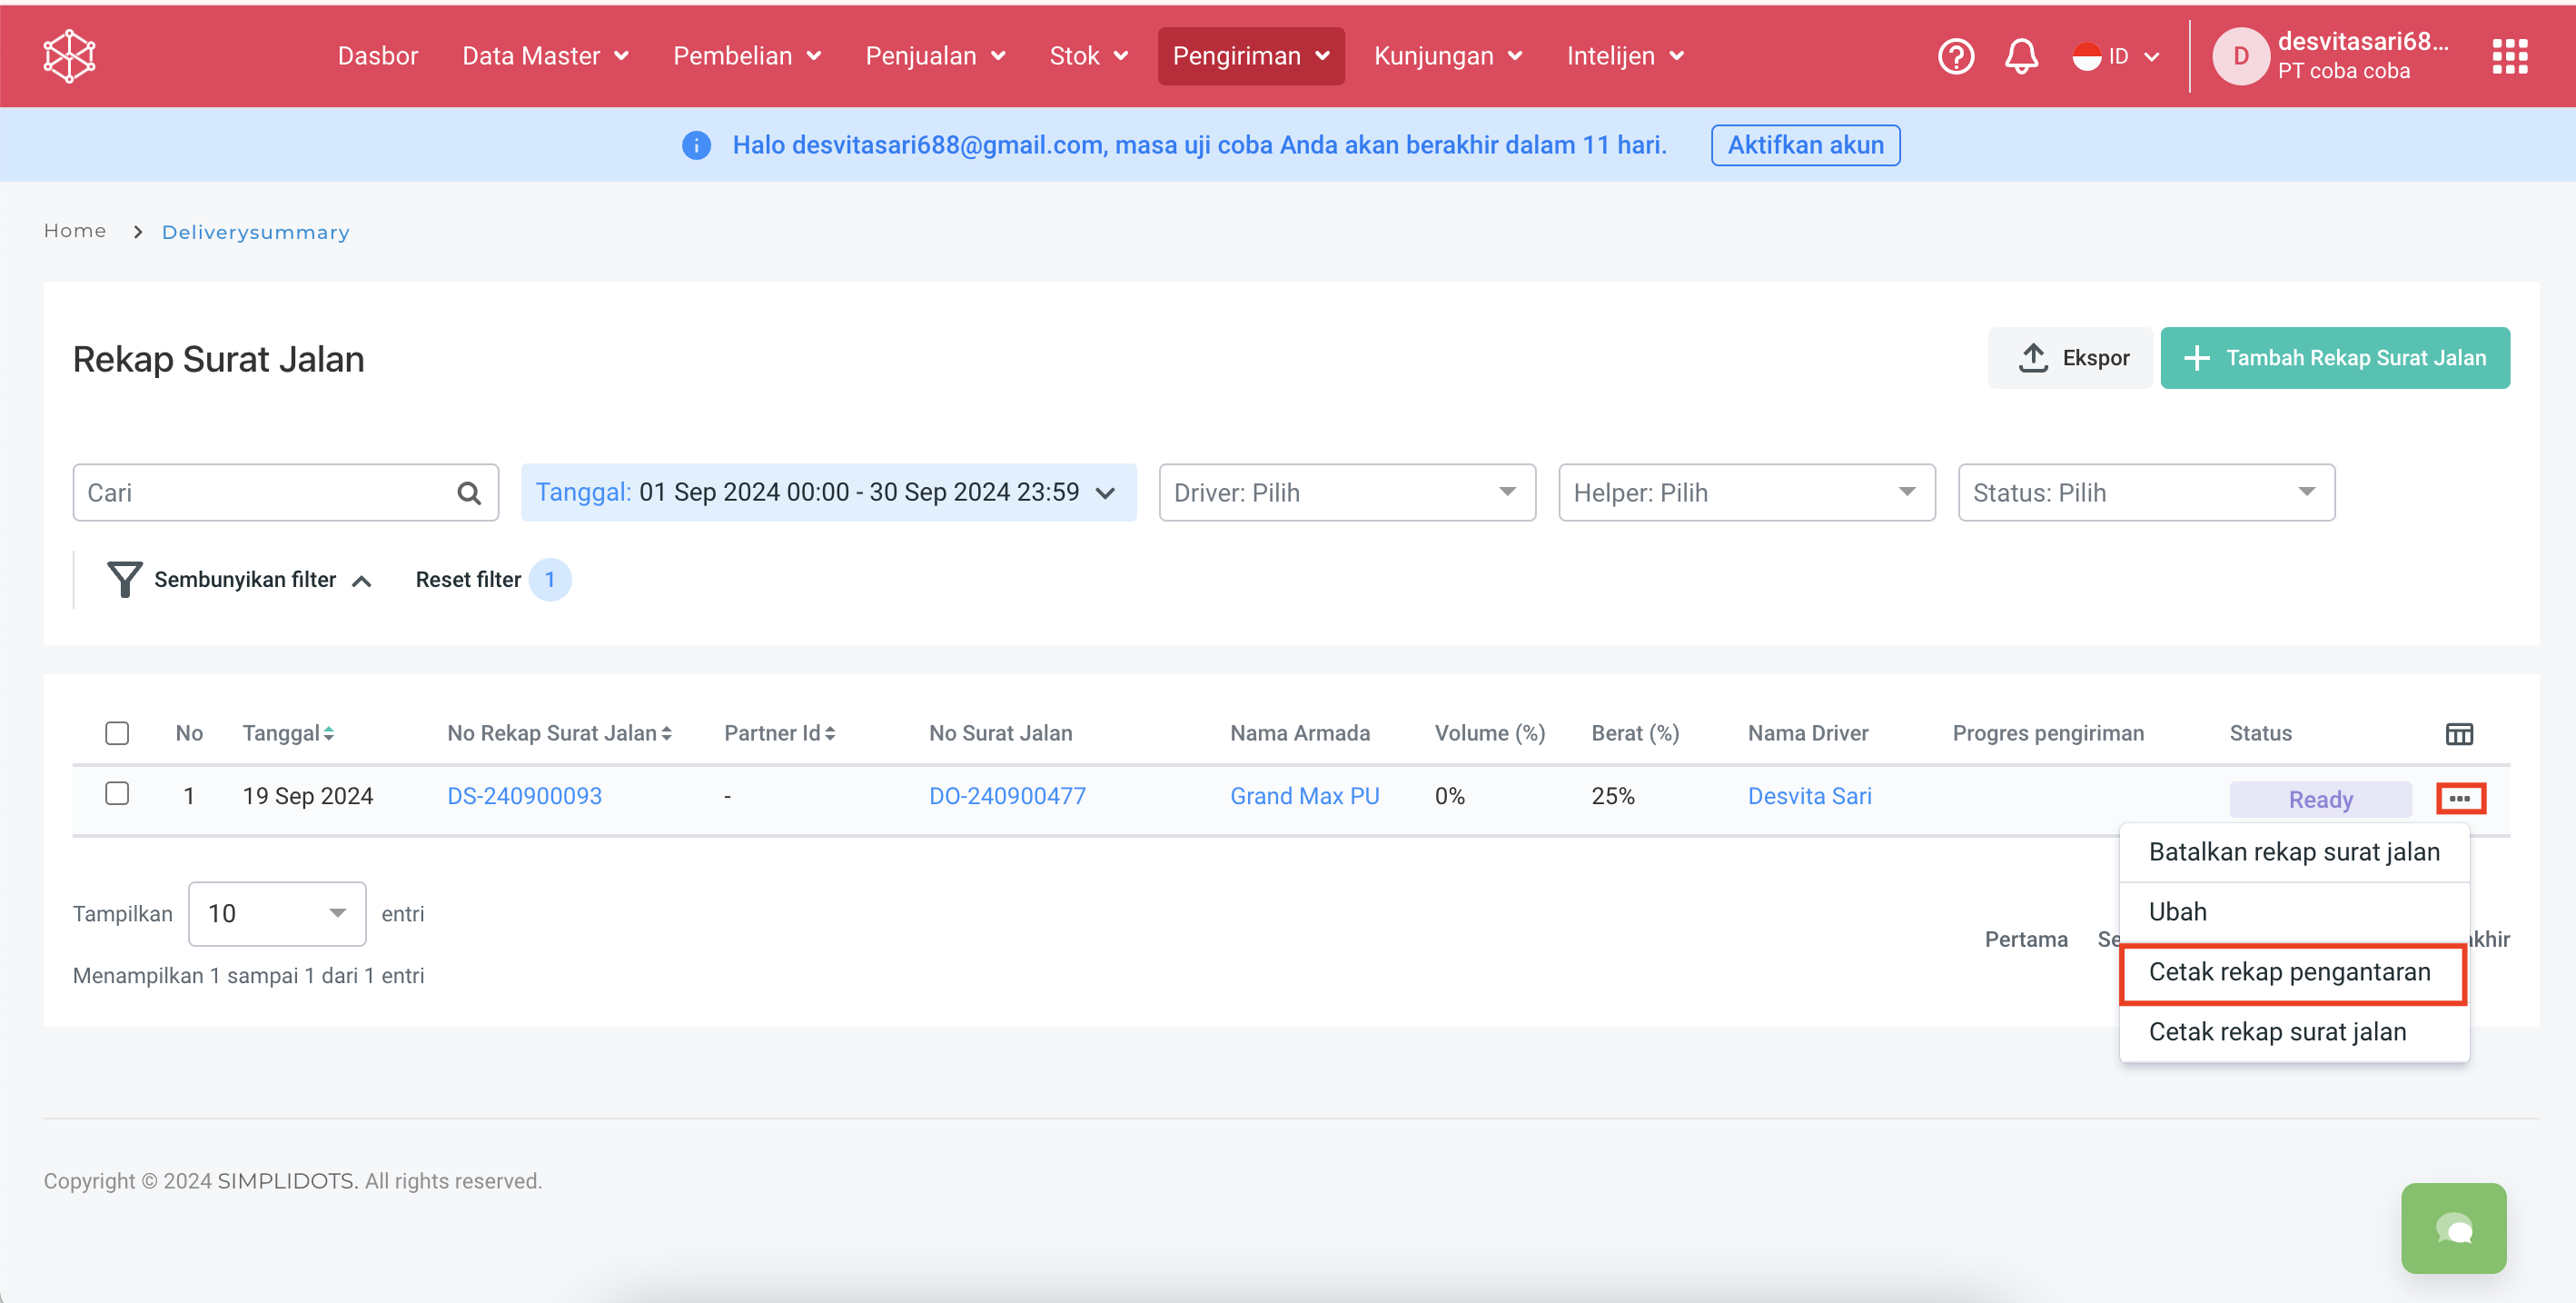
Task: Choose Batalkan rekap surat jalan option
Action: tap(2293, 852)
